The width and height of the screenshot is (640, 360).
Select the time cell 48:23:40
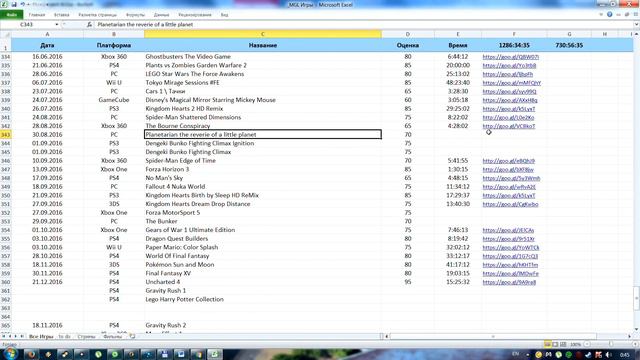pos(458,82)
